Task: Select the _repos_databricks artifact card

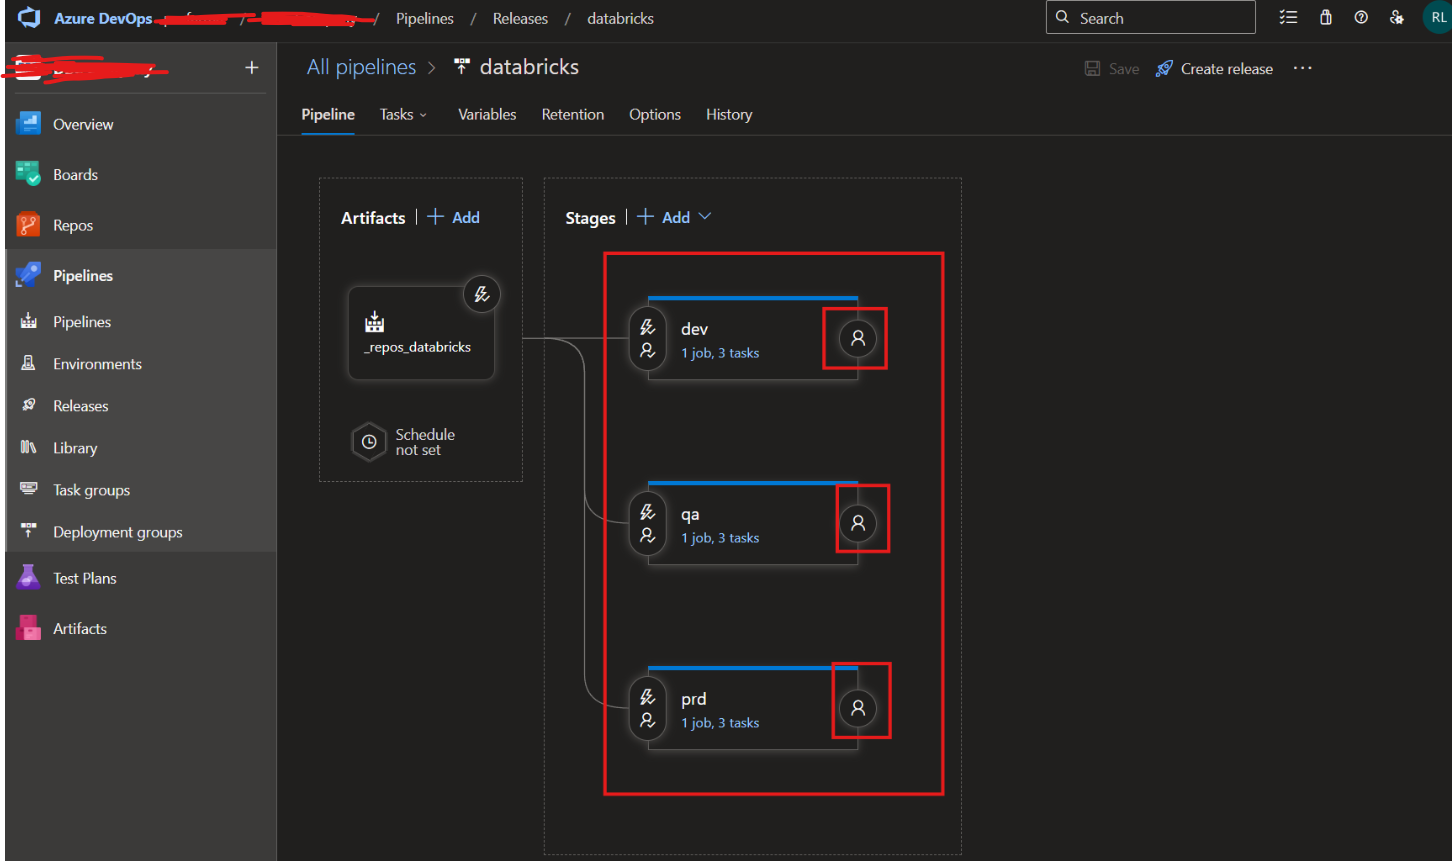Action: [421, 333]
